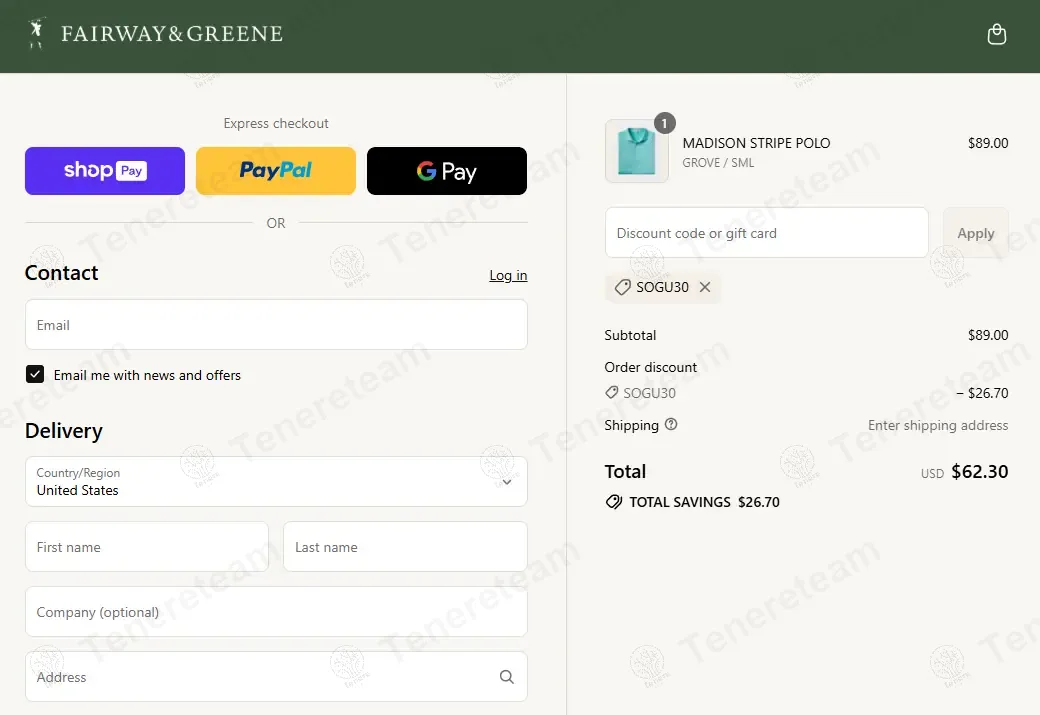
Task: Click the Madison Stripe Polo thumbnail
Action: [636, 151]
